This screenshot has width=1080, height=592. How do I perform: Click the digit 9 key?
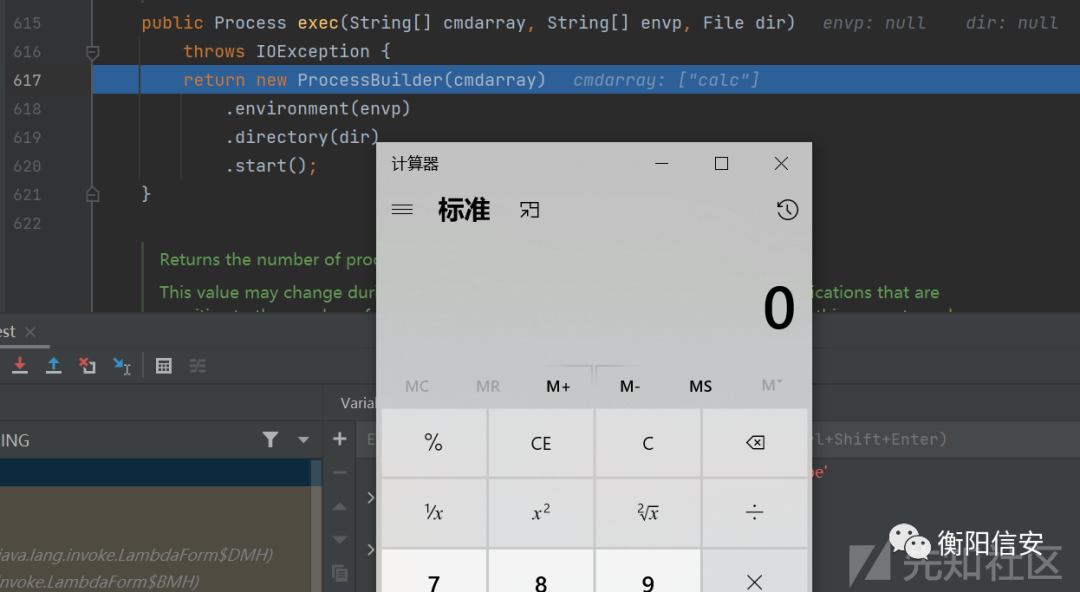click(648, 571)
